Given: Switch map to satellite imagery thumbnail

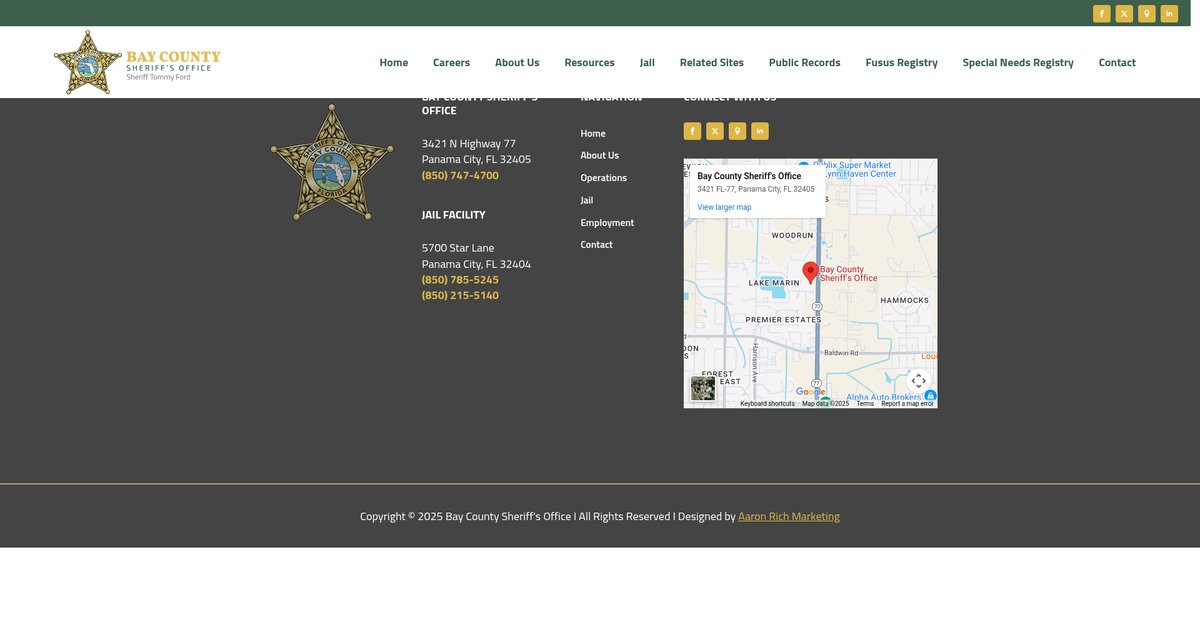Looking at the screenshot, I should point(703,388).
